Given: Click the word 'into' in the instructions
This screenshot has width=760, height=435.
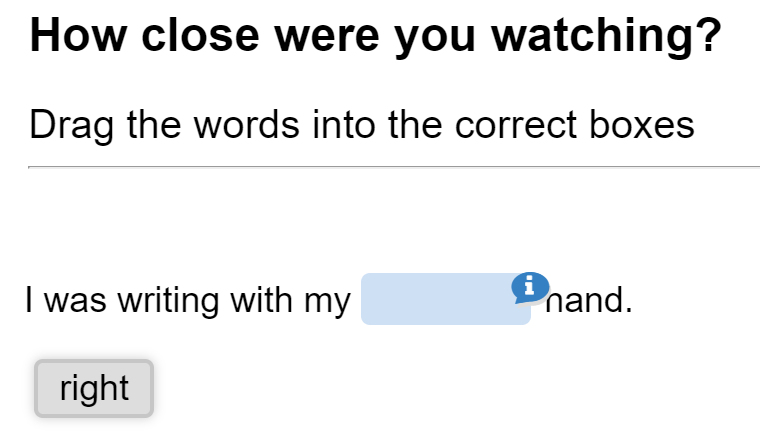Looking at the screenshot, I should [344, 125].
